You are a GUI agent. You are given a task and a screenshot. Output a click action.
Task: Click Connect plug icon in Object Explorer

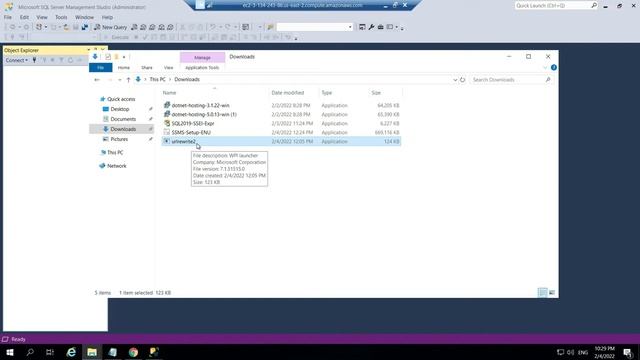point(34,60)
